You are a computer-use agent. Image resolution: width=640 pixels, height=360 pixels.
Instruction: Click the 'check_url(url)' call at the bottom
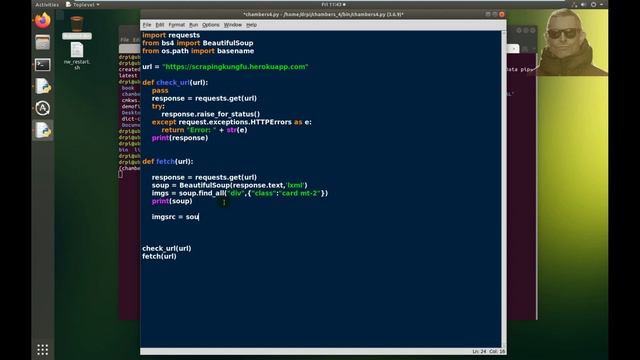click(x=167, y=248)
